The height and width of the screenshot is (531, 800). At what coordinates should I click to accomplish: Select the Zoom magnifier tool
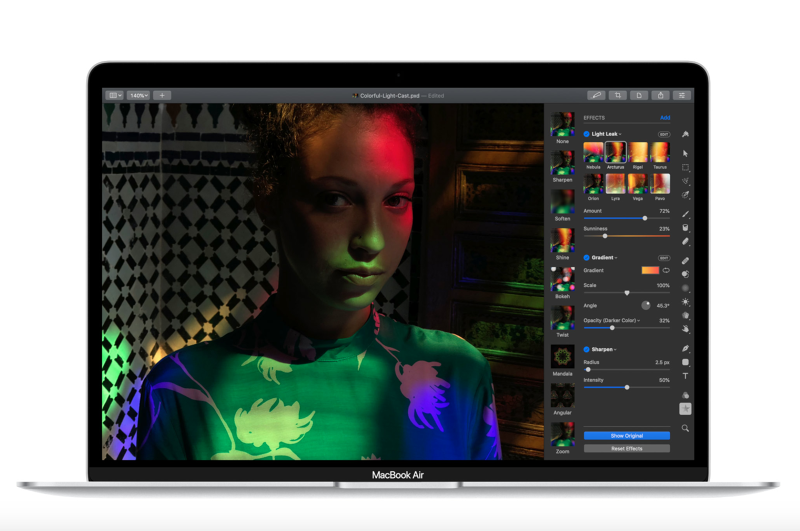[x=685, y=428]
